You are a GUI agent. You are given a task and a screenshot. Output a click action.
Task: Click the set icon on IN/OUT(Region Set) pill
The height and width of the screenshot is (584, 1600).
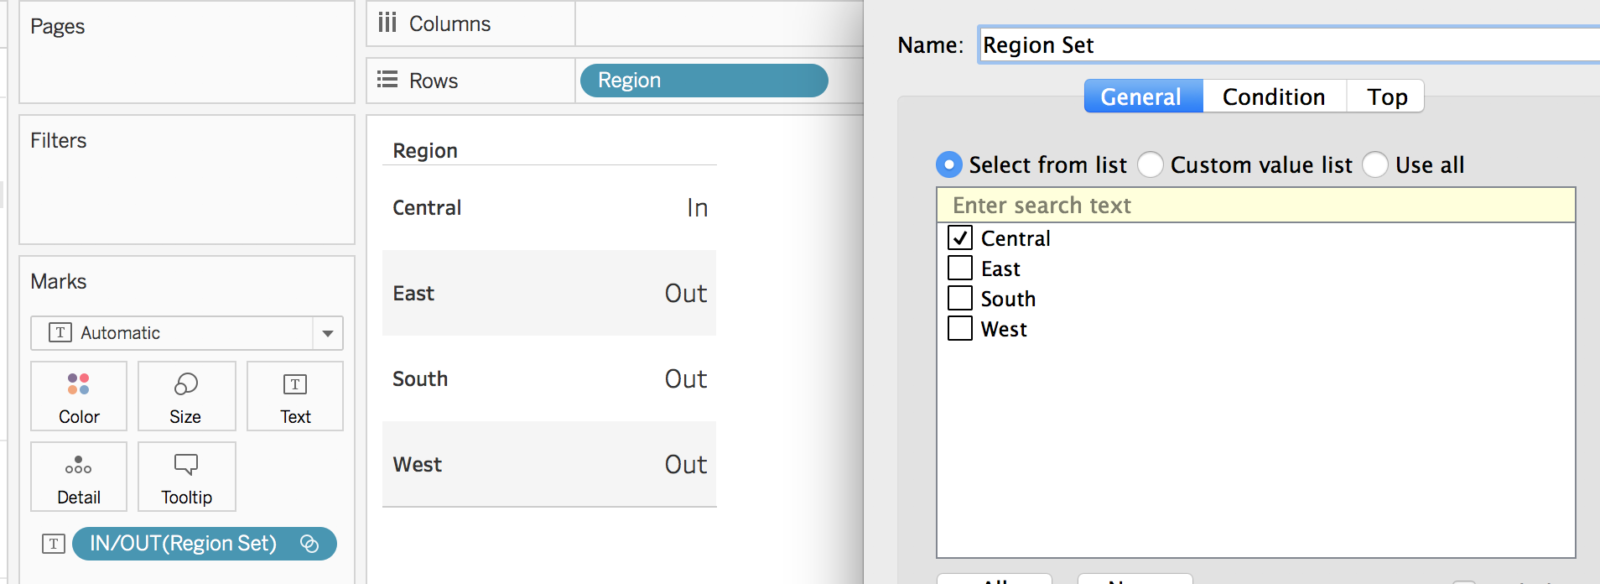coord(310,544)
